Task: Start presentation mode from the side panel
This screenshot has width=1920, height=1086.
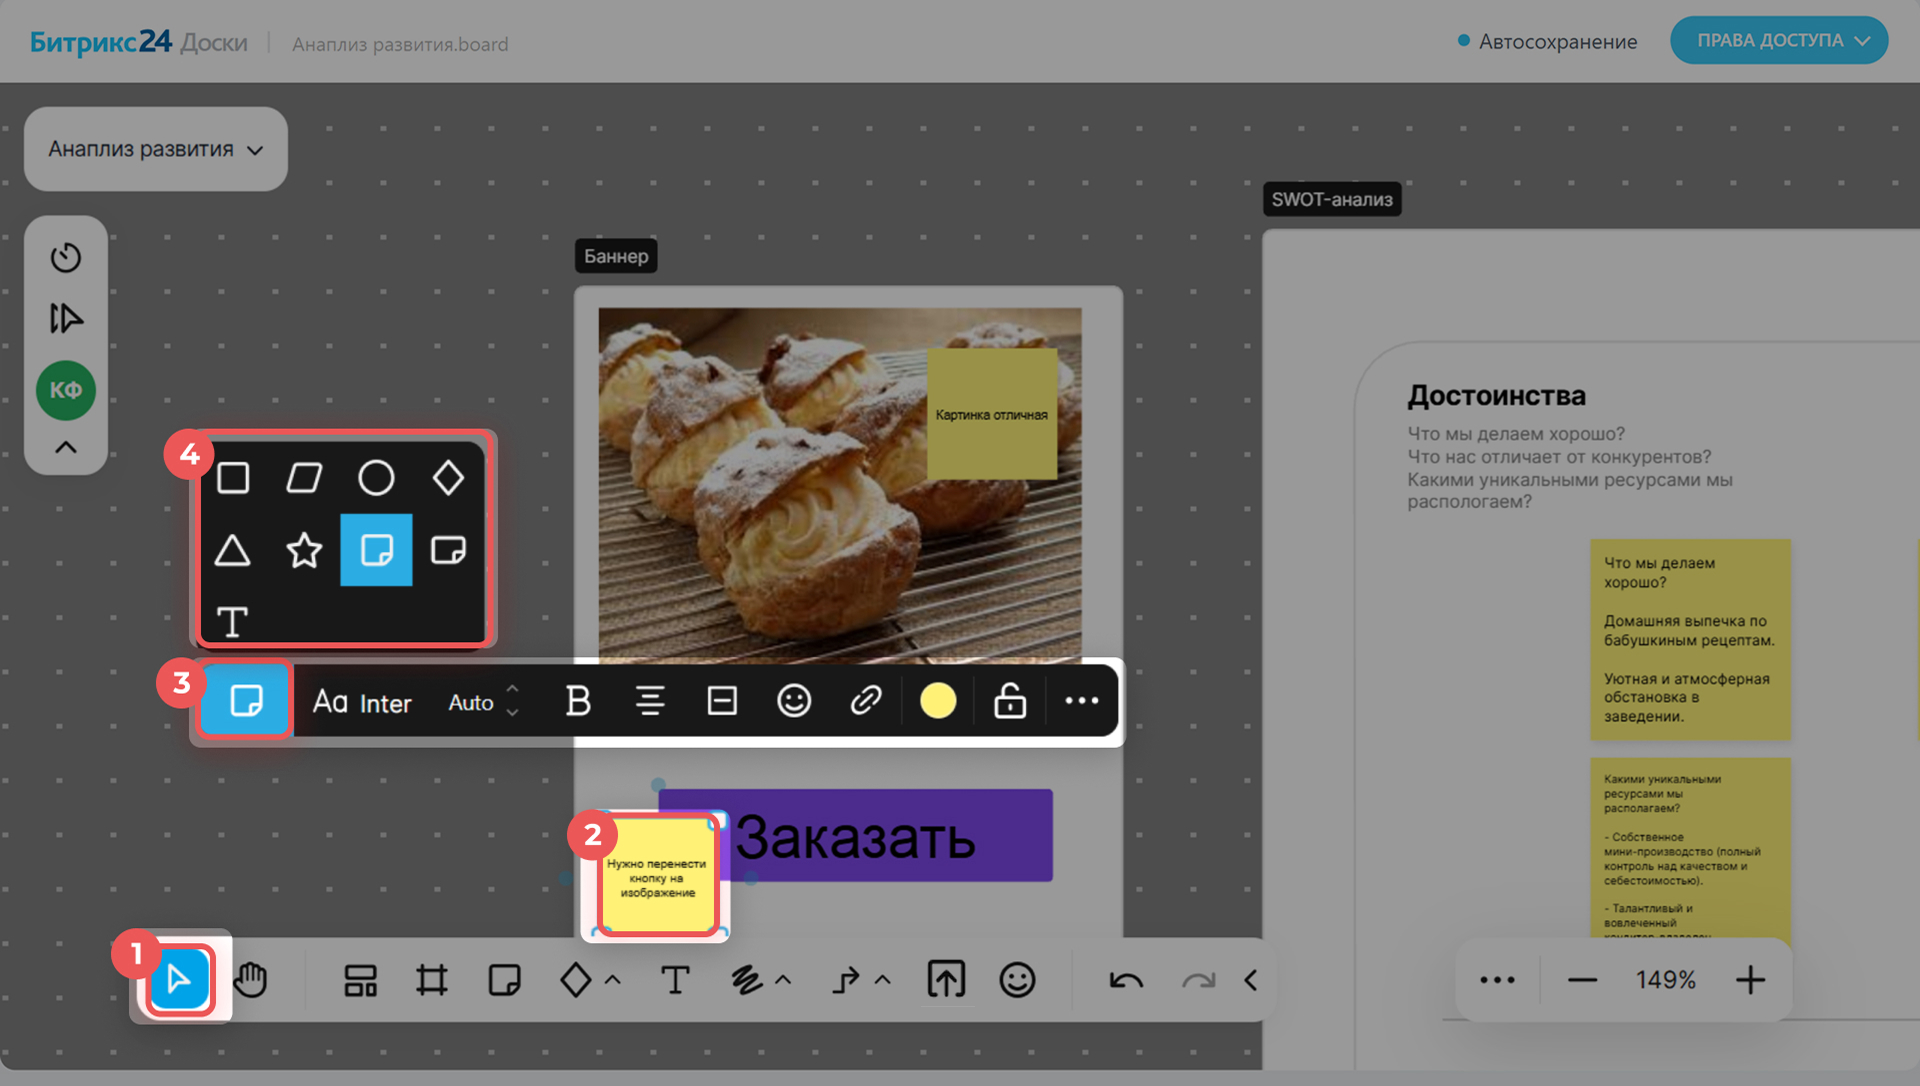Action: coord(66,319)
